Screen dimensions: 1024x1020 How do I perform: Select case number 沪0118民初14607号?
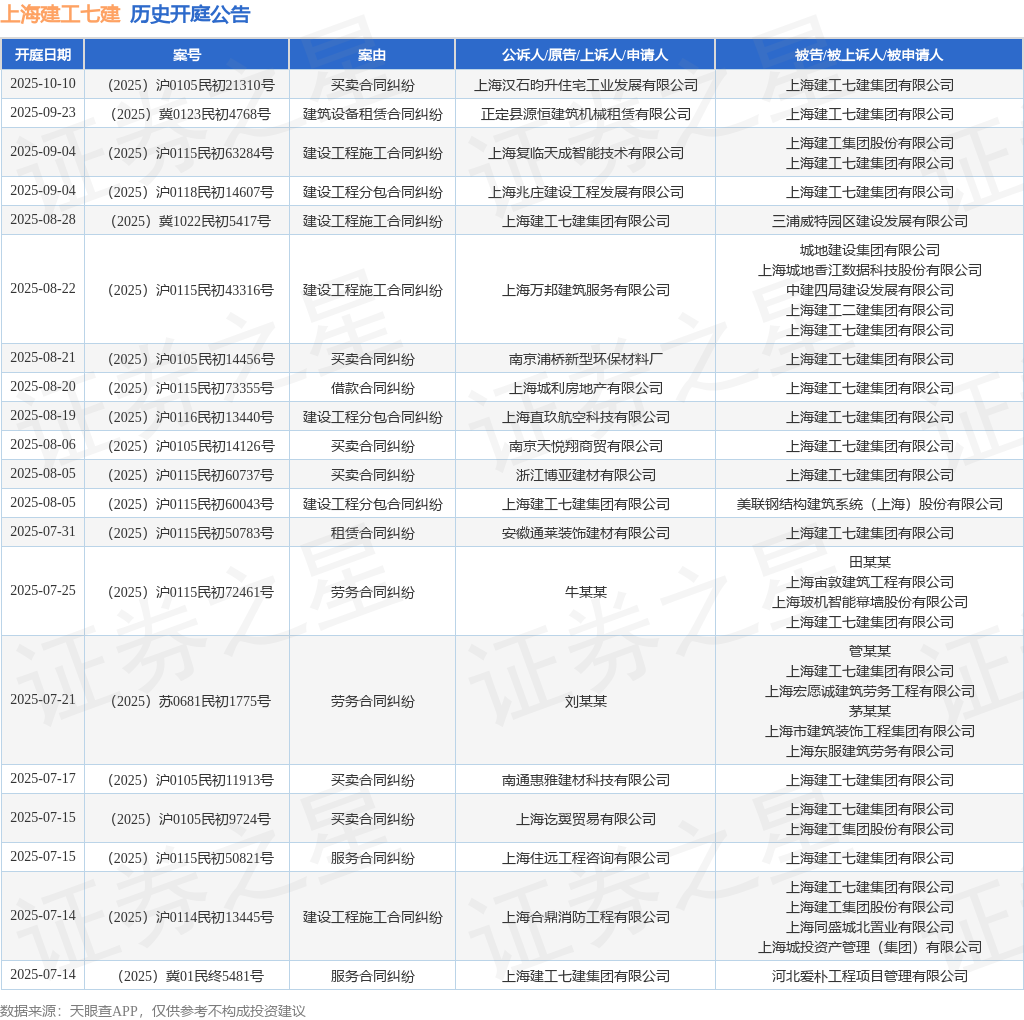pos(191,192)
